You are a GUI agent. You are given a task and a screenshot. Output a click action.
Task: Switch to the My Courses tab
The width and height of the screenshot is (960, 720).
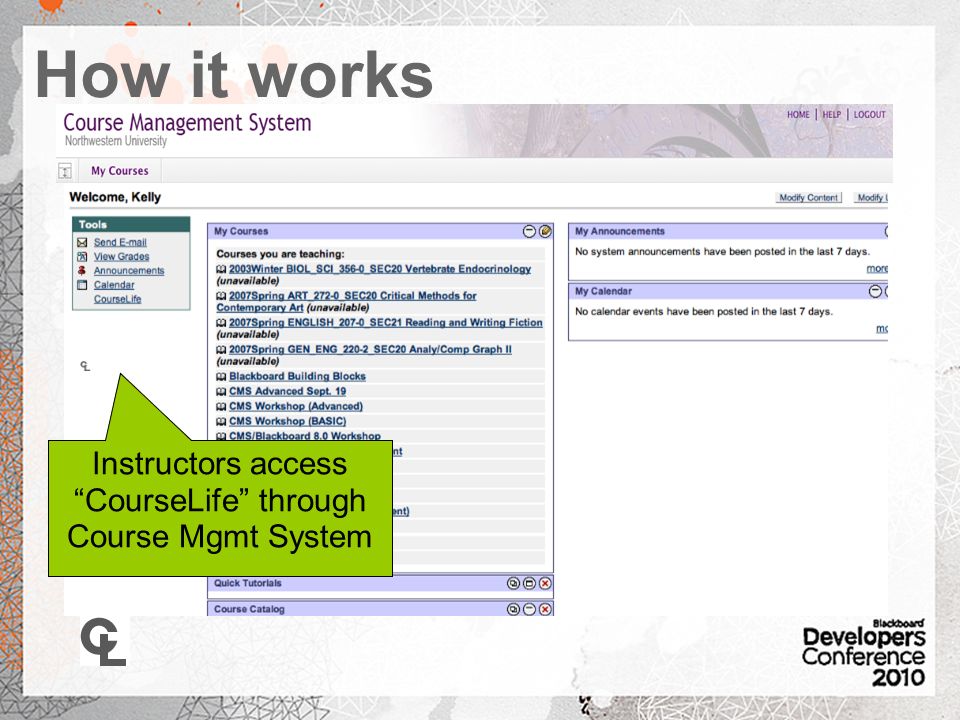pos(120,171)
